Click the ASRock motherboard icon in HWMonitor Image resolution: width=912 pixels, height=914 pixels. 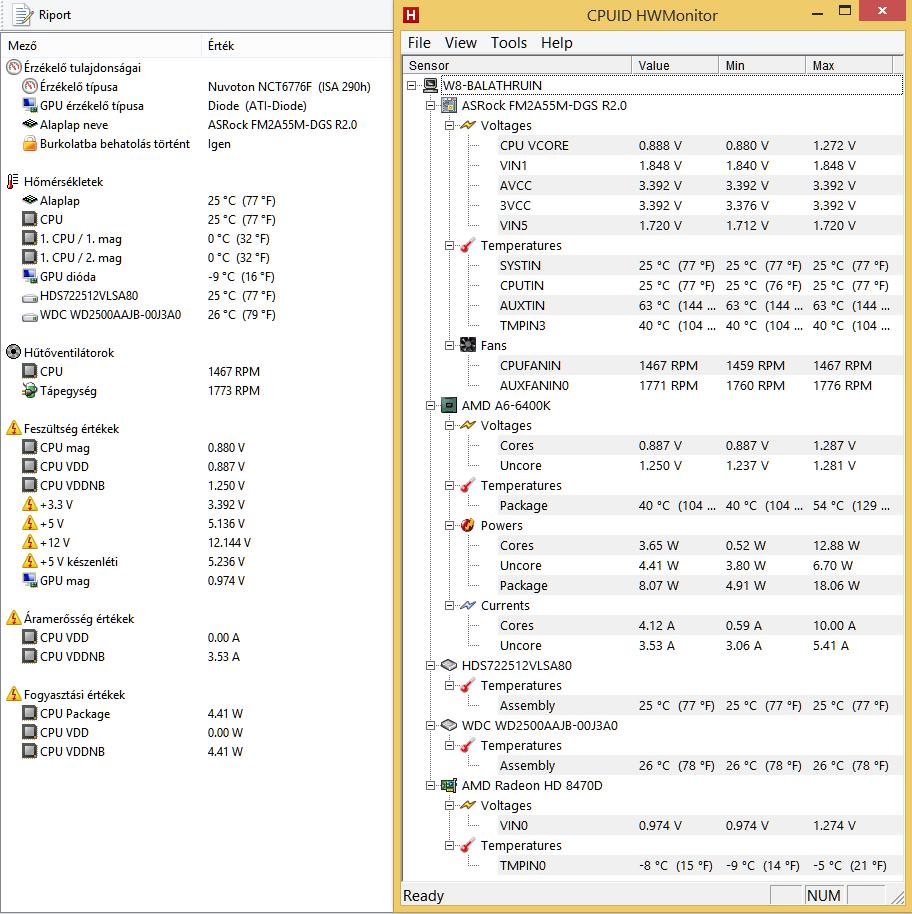tap(449, 106)
